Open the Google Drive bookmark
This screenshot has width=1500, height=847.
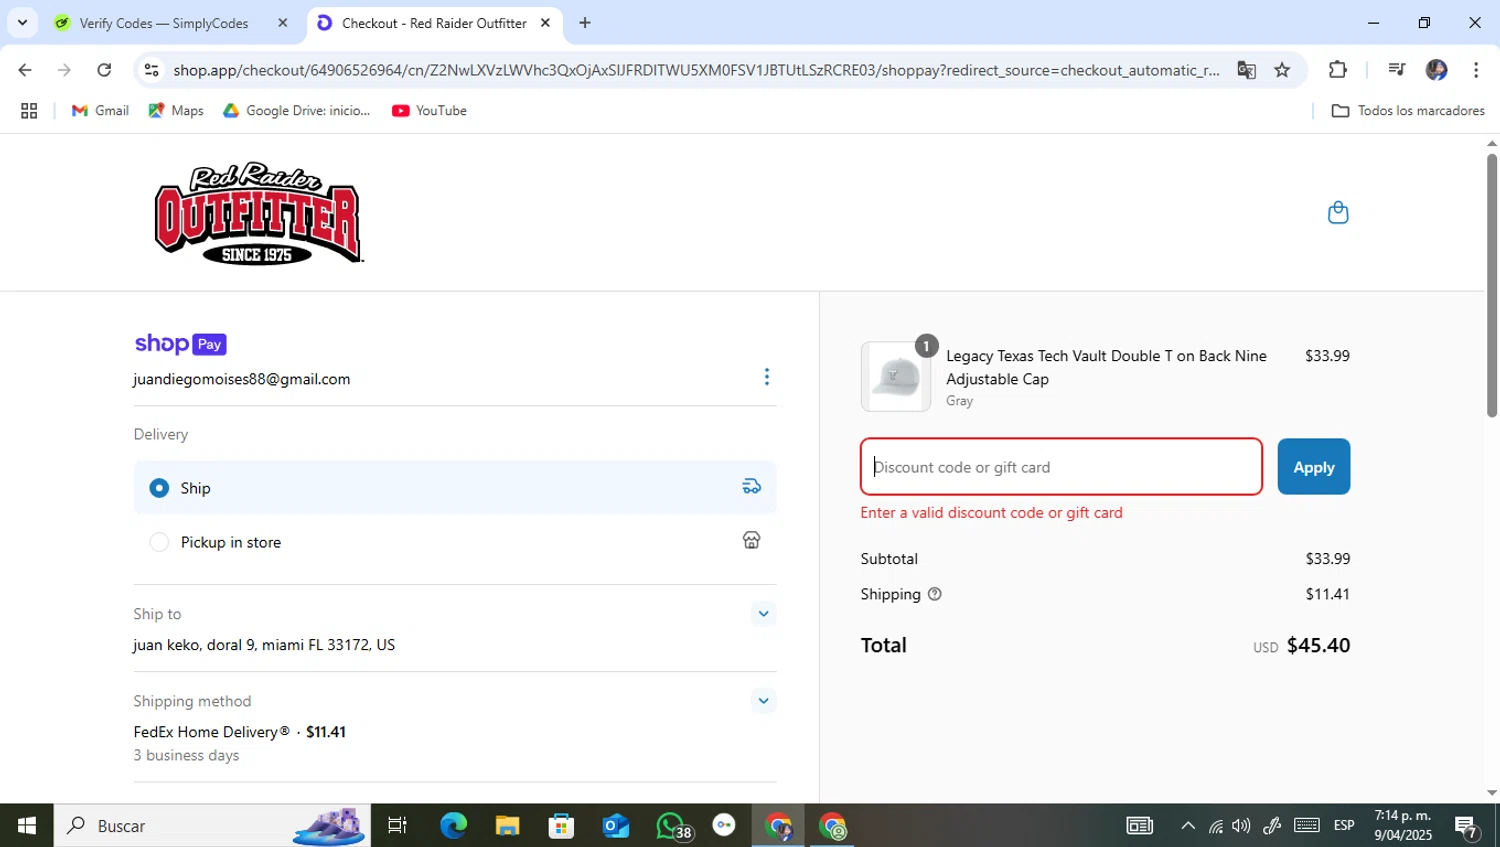(x=297, y=111)
